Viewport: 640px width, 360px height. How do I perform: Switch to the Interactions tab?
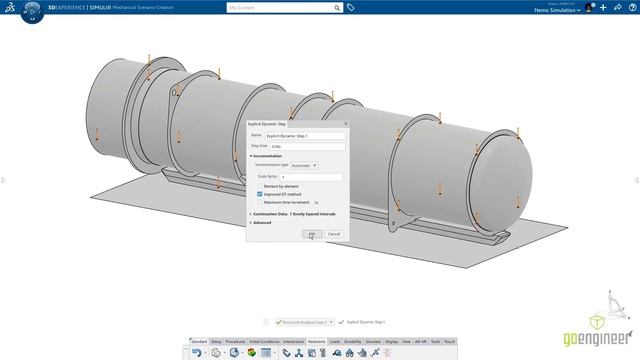293,342
